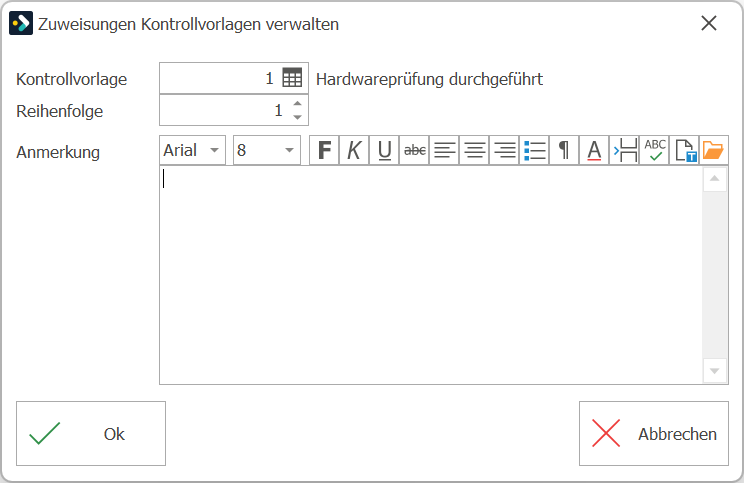The image size is (744, 483).
Task: Center align the text
Action: 474,150
